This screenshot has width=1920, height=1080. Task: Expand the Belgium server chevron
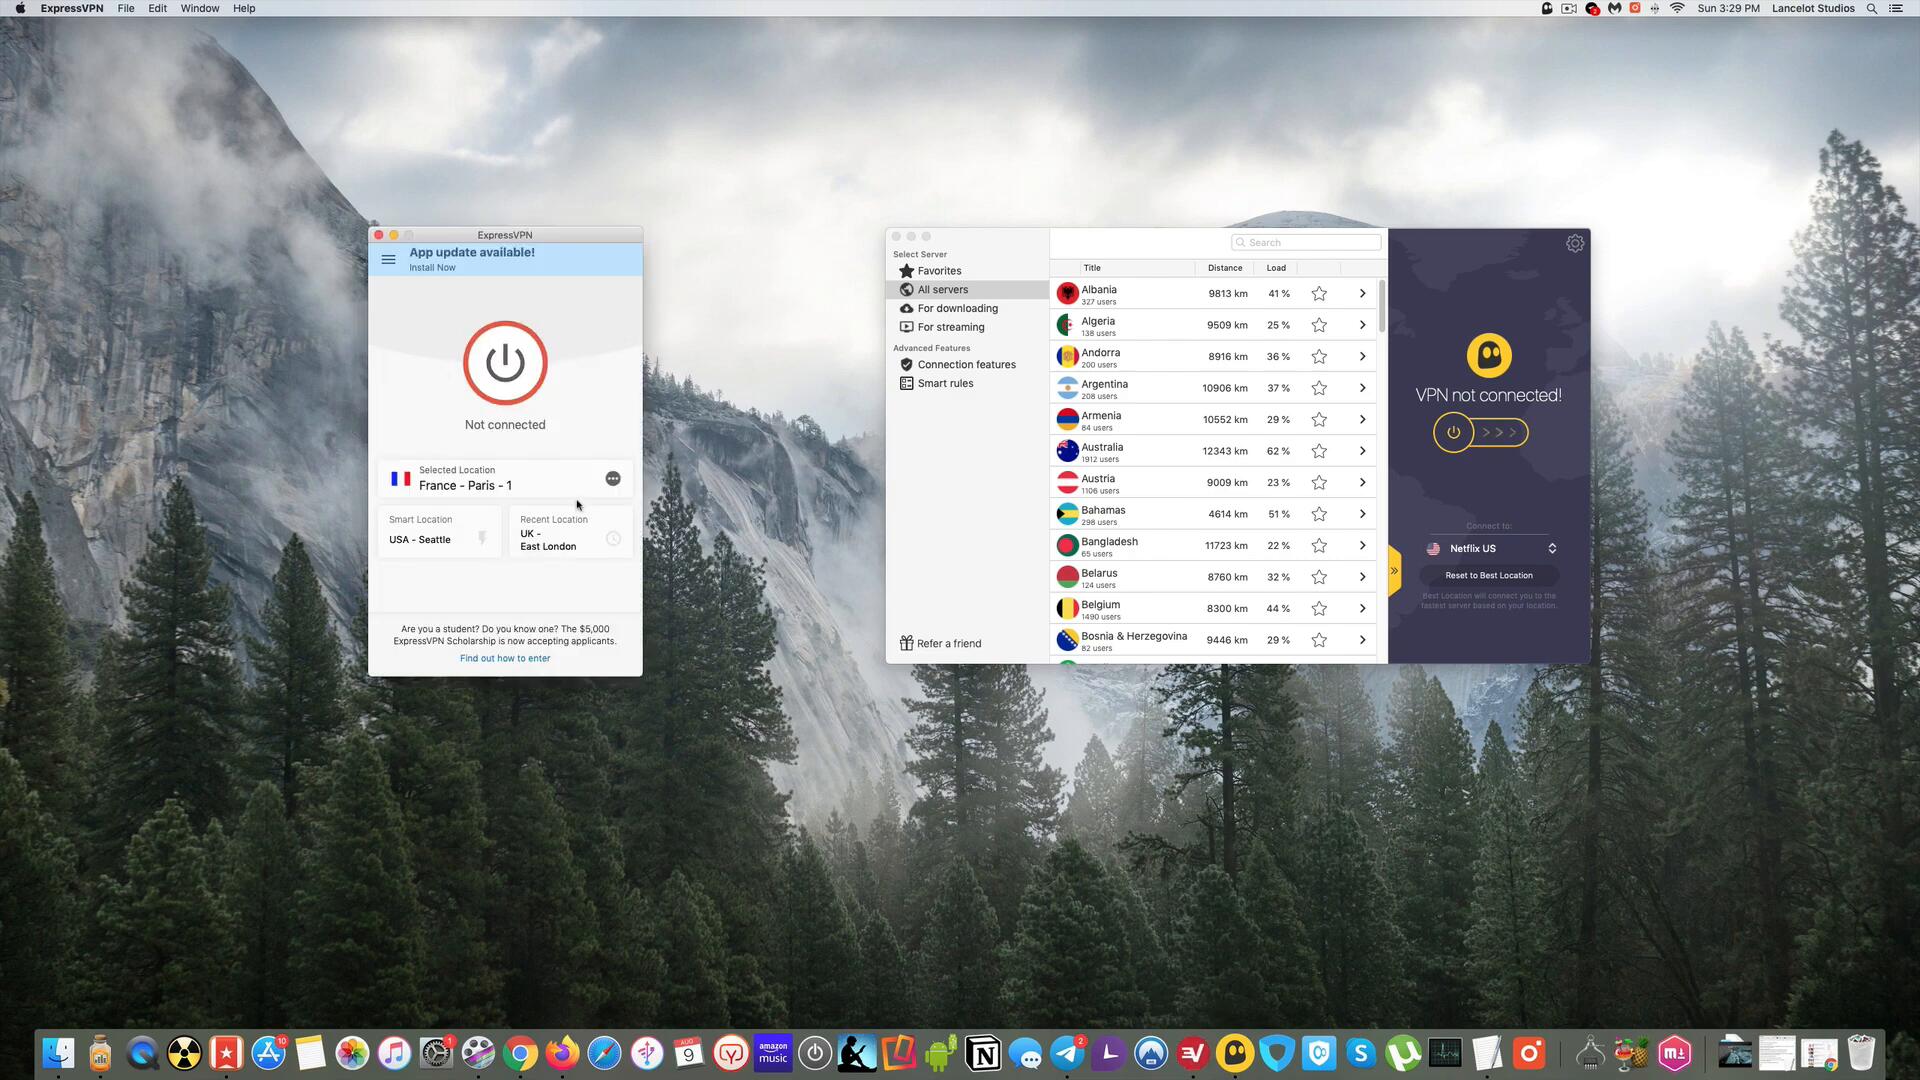1362,608
